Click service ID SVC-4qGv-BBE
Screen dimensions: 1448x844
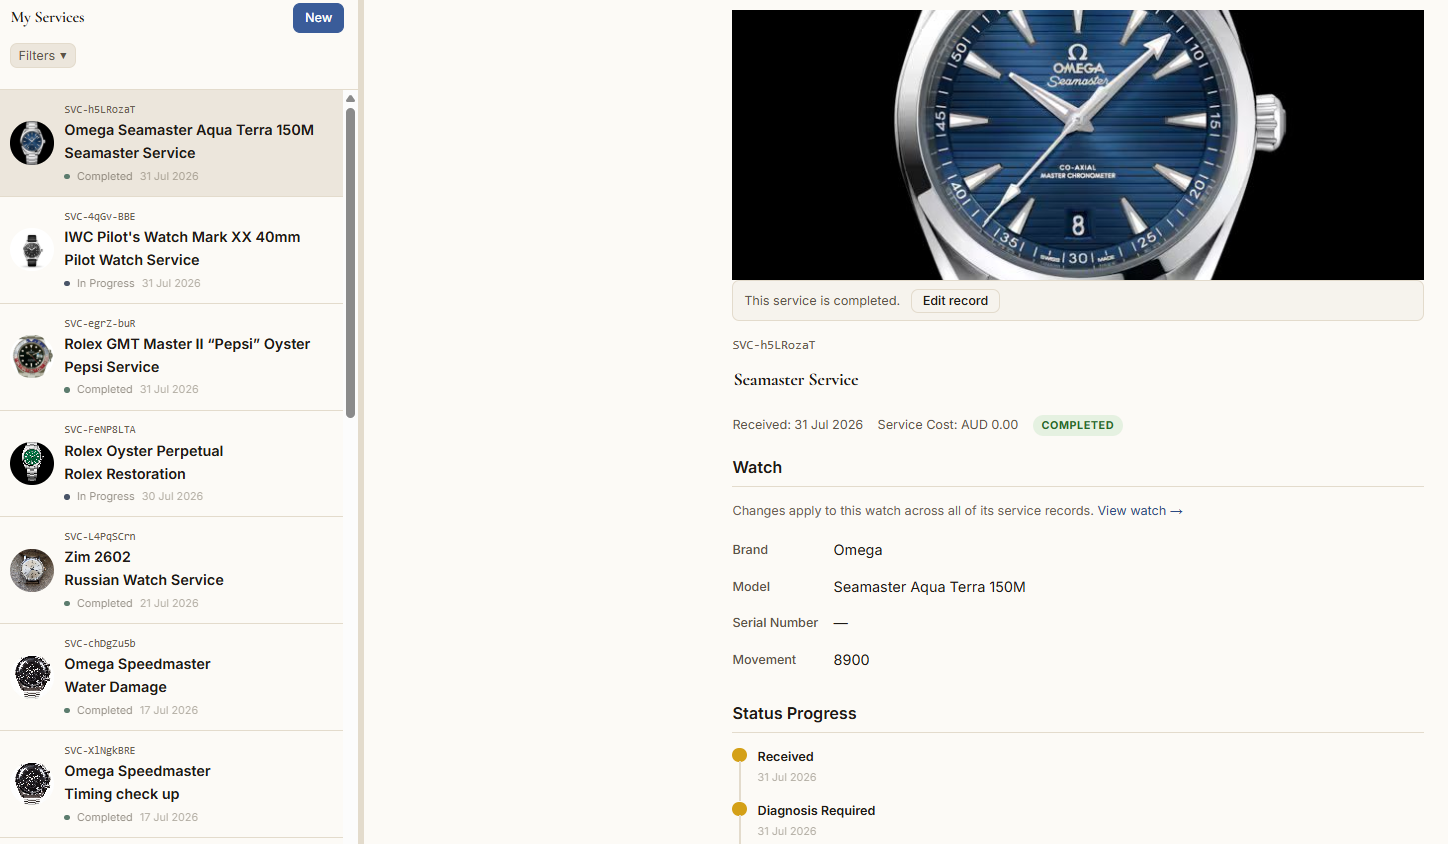click(100, 216)
